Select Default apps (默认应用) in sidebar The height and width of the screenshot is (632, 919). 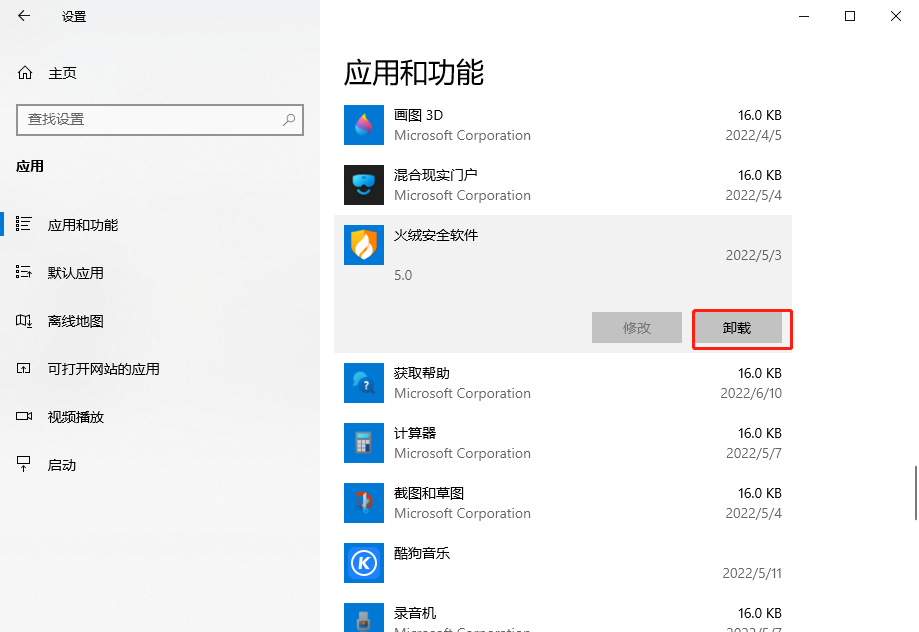point(75,273)
